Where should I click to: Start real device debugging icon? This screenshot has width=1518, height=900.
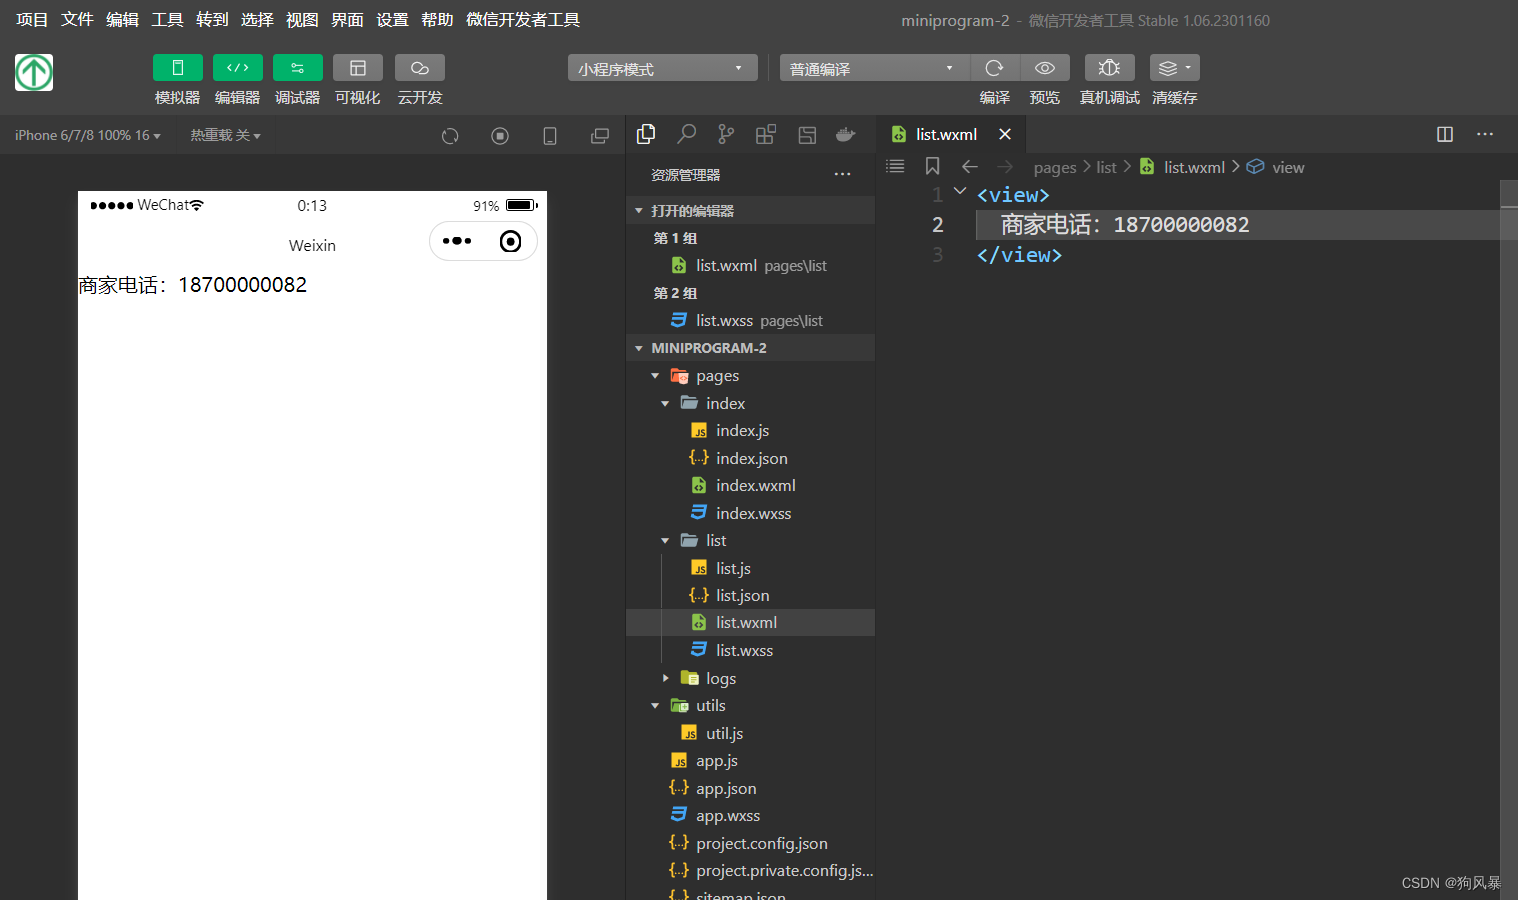[1109, 67]
